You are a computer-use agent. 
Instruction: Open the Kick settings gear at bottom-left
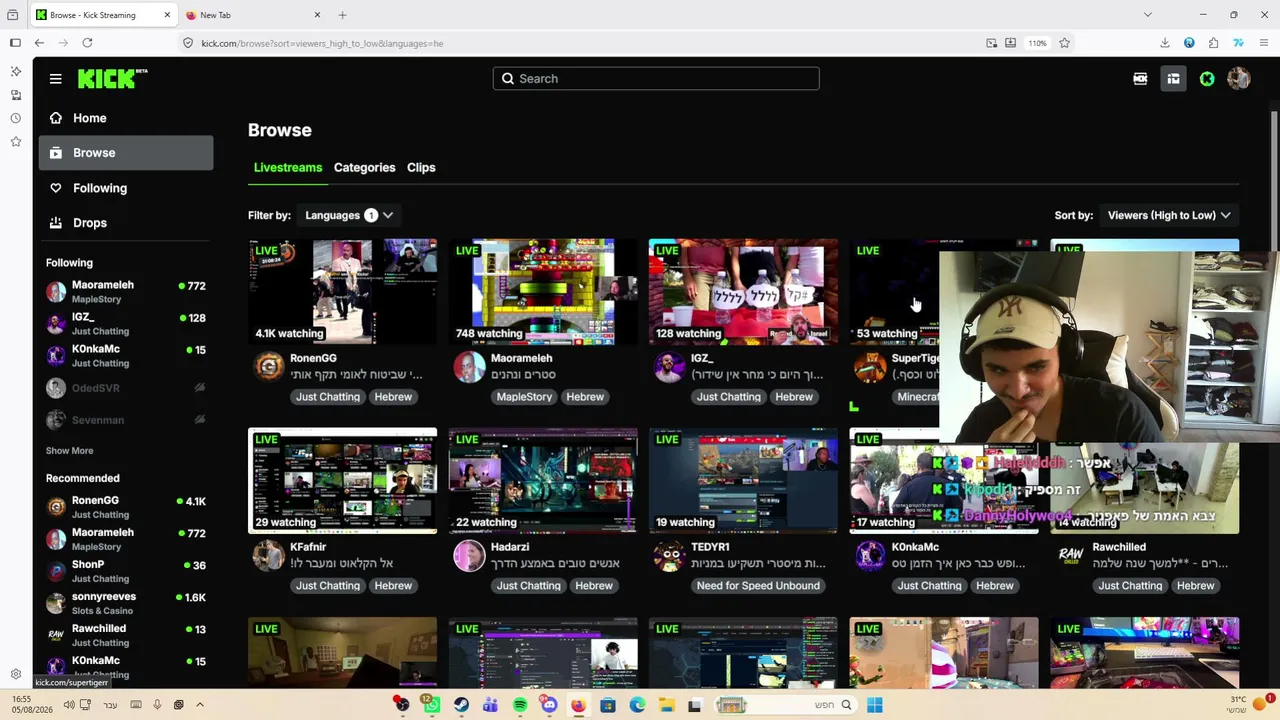click(x=15, y=675)
